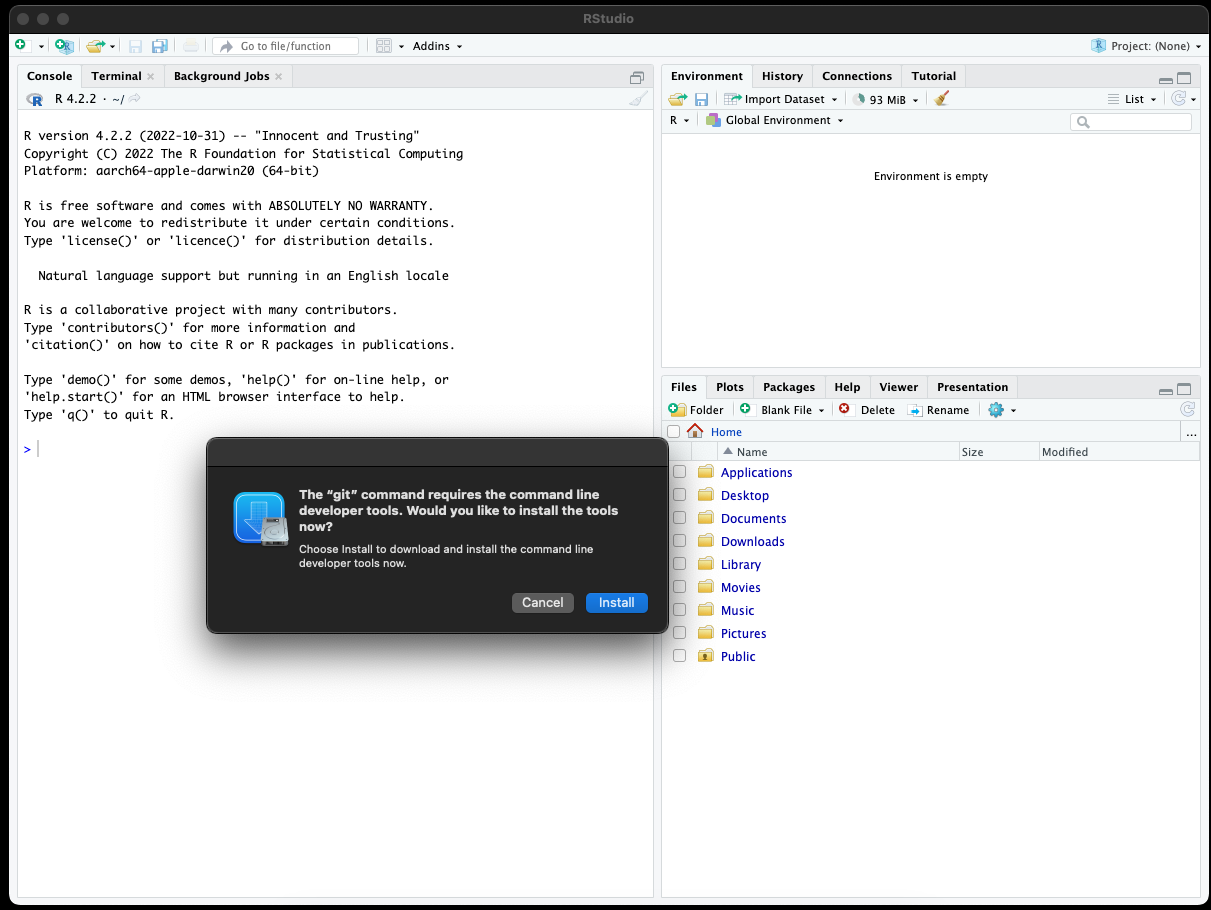This screenshot has height=910, width=1211.
Task: Check the Documents folder checkbox
Action: coord(680,518)
